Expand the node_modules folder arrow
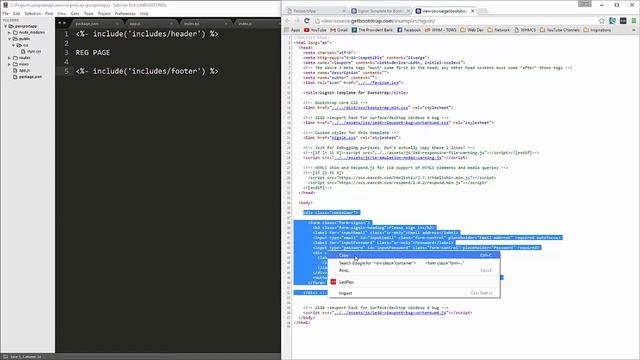 9,32
